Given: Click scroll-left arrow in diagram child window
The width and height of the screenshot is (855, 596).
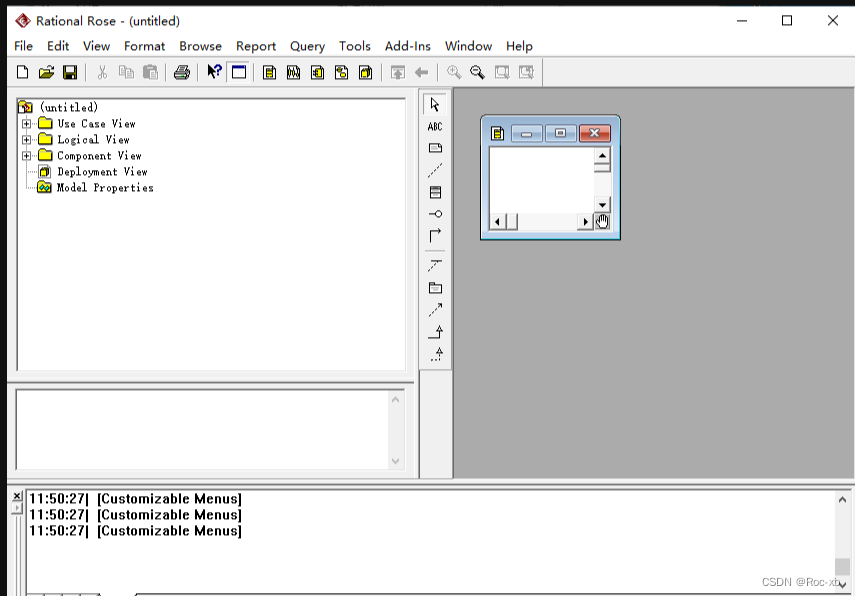Looking at the screenshot, I should point(497,221).
